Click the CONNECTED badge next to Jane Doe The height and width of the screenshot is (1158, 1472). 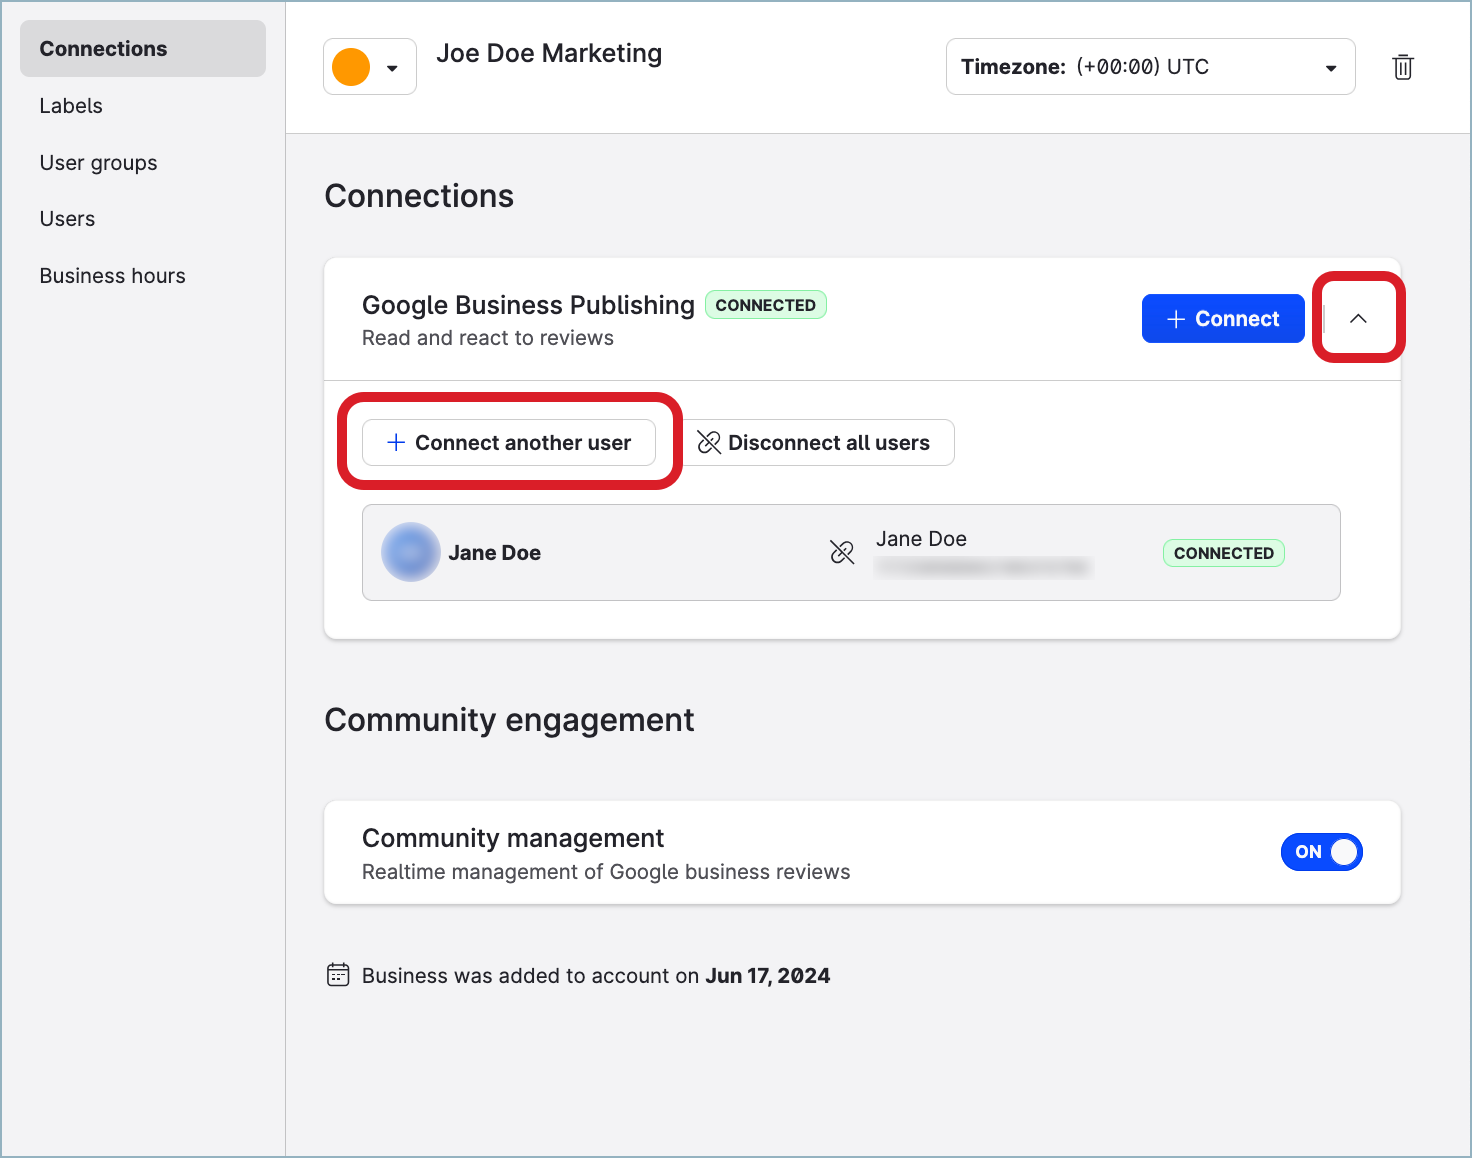(1223, 552)
